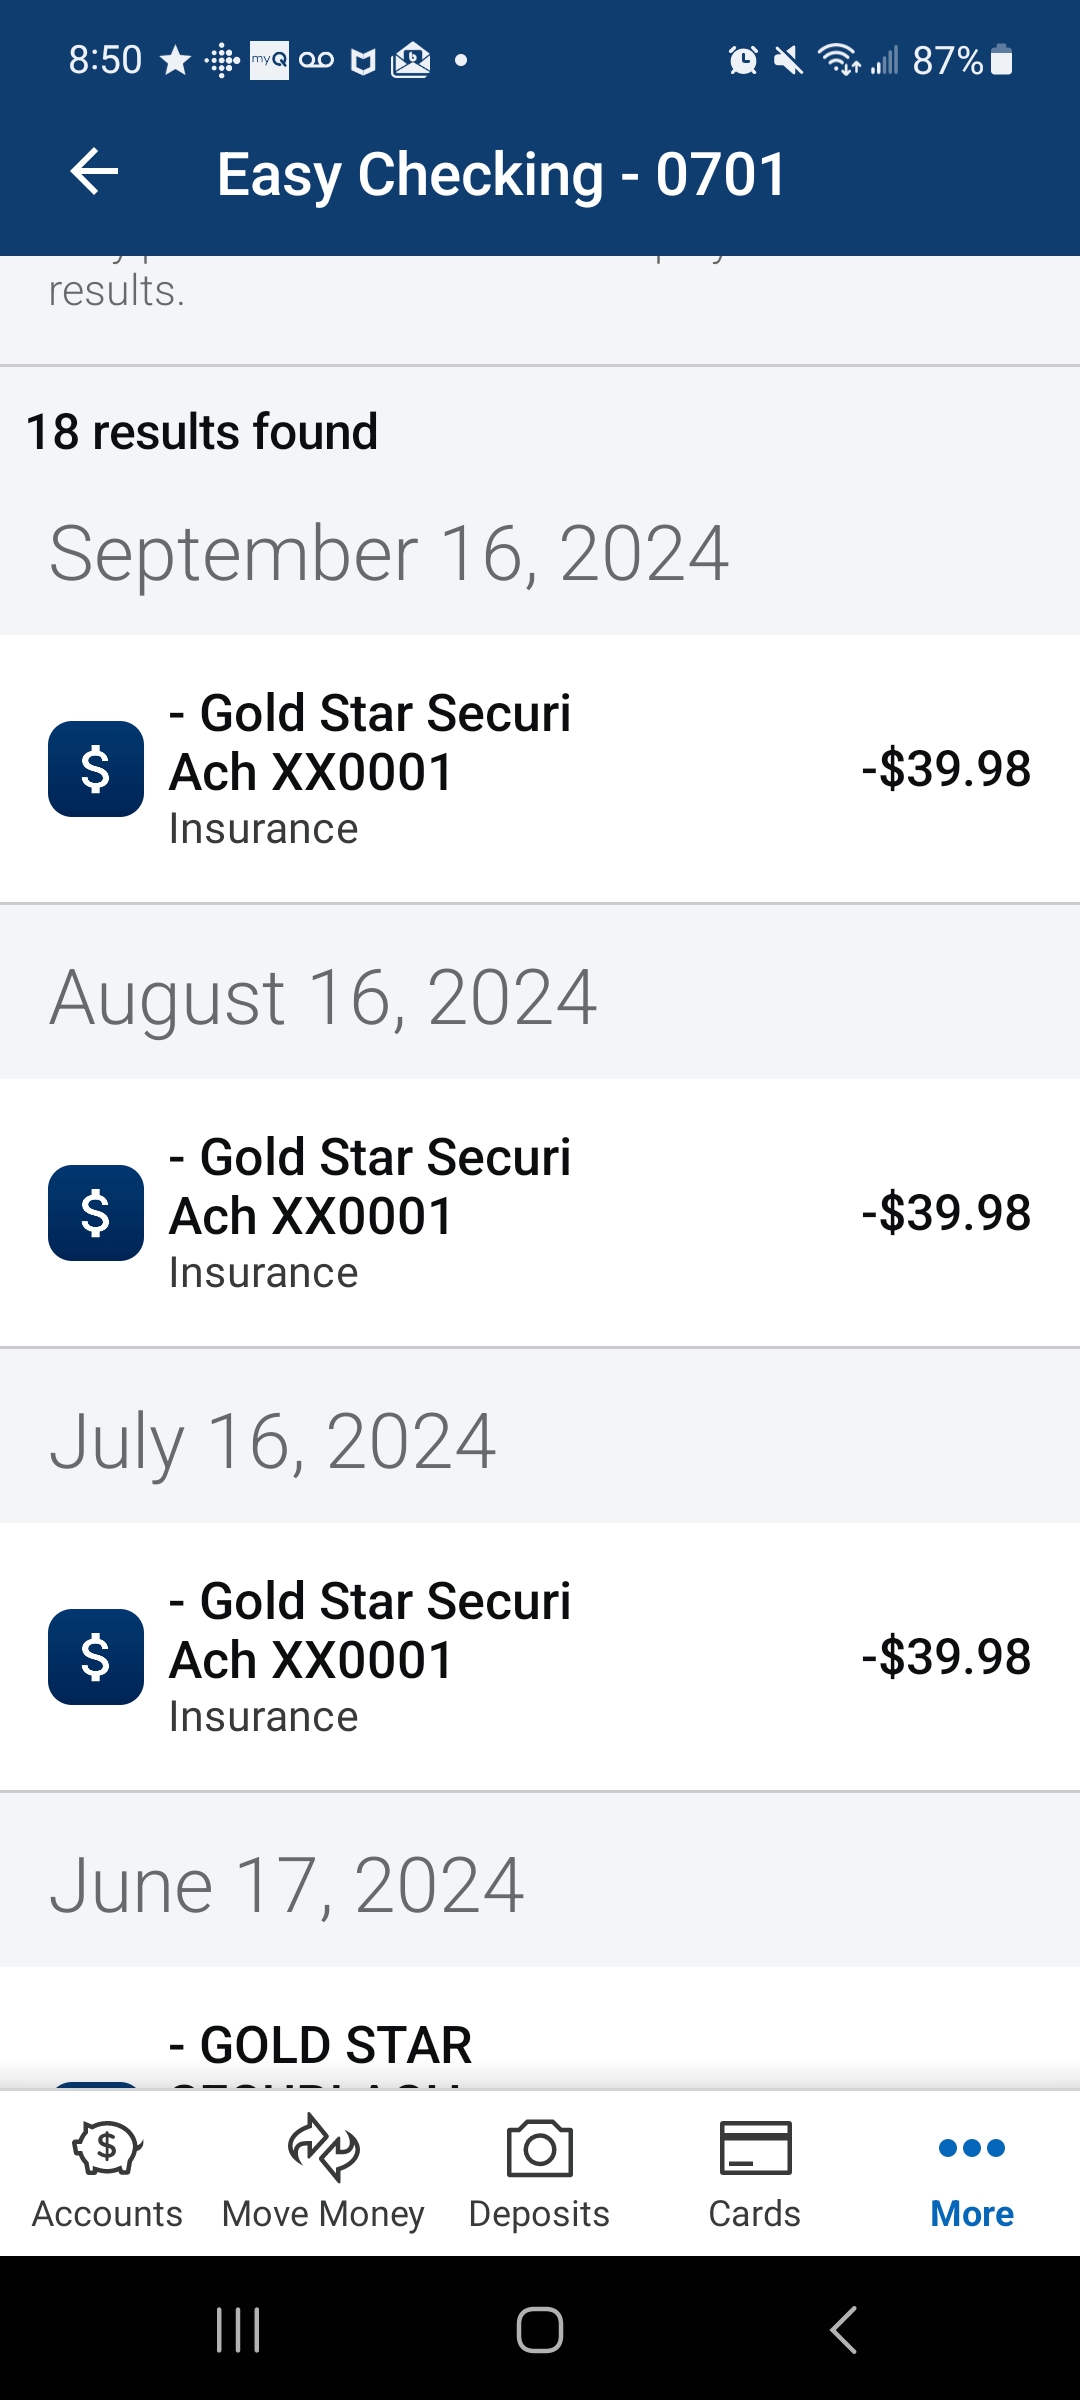Tap the Insurance label on July 16 transaction

264,1717
